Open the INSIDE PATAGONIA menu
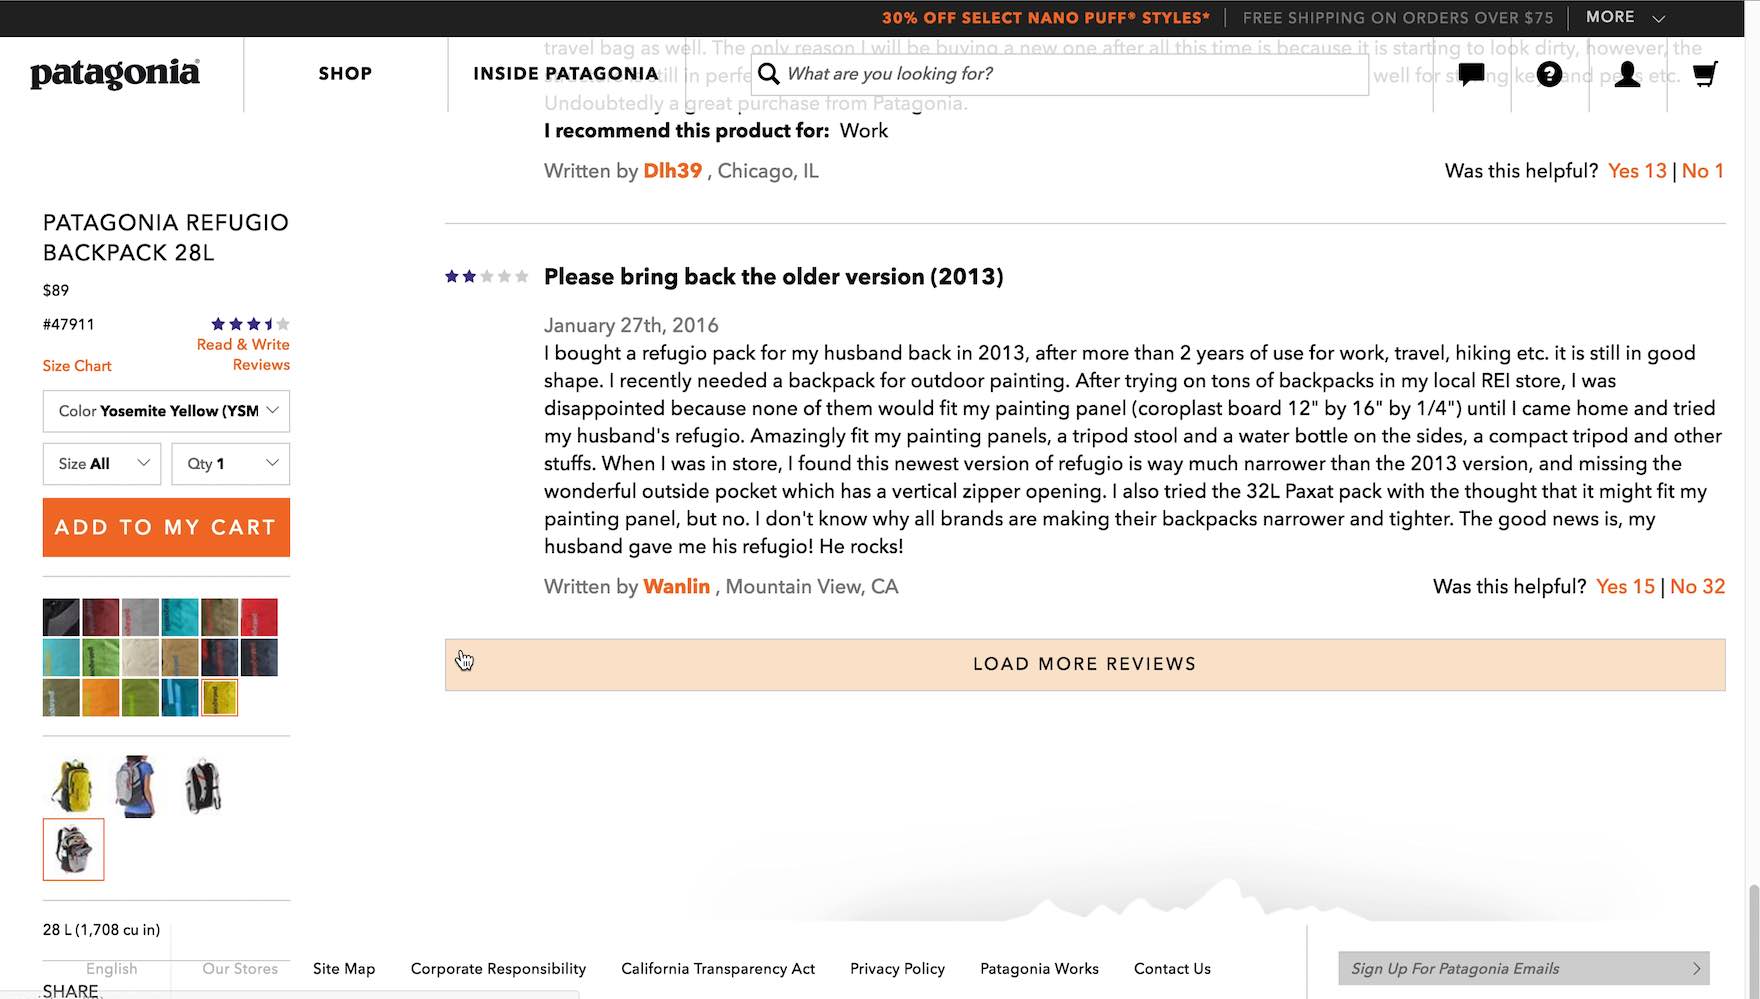The image size is (1760, 999). pos(566,74)
